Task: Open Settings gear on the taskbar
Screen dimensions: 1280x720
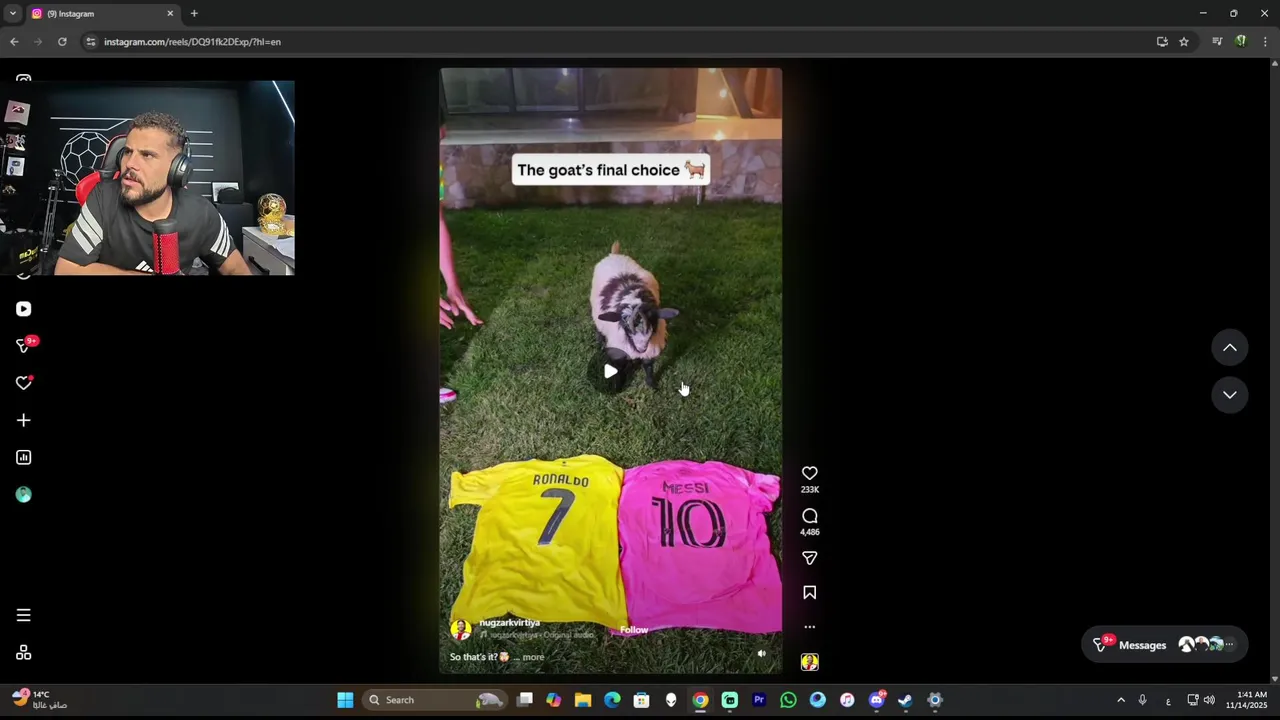Action: coord(935,700)
